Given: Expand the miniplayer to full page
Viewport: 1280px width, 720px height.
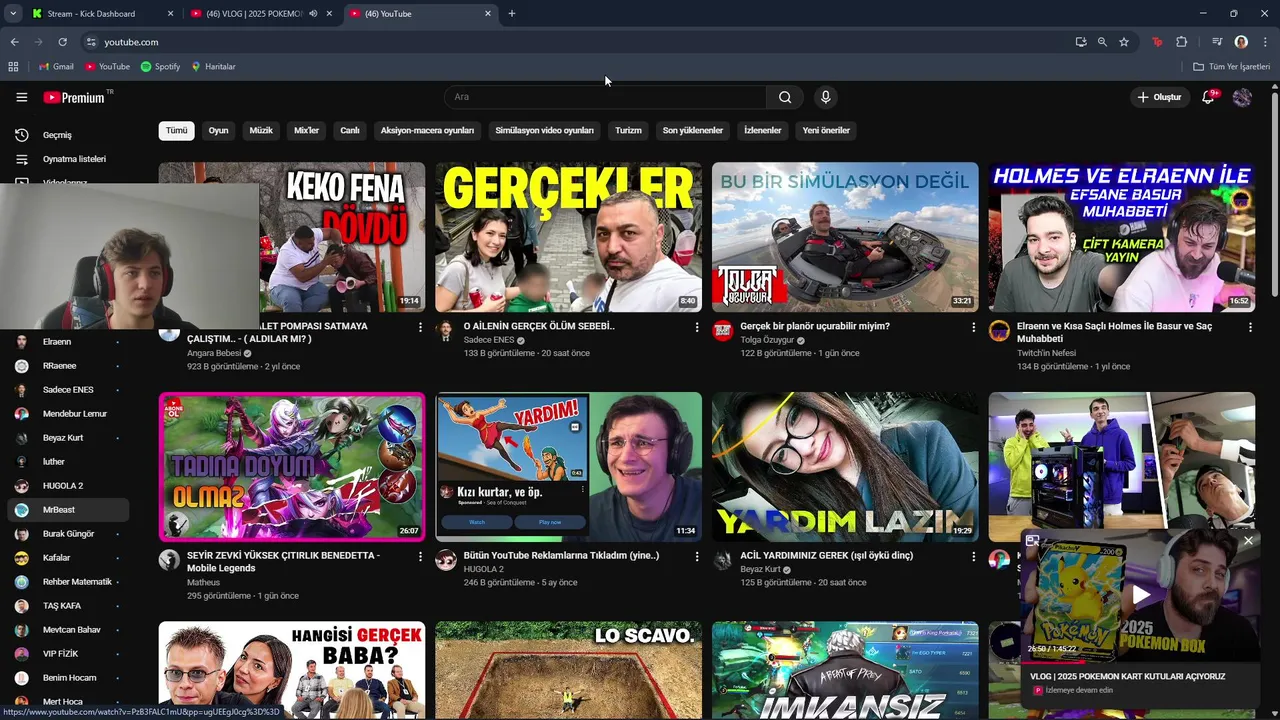Looking at the screenshot, I should click(x=1032, y=541).
